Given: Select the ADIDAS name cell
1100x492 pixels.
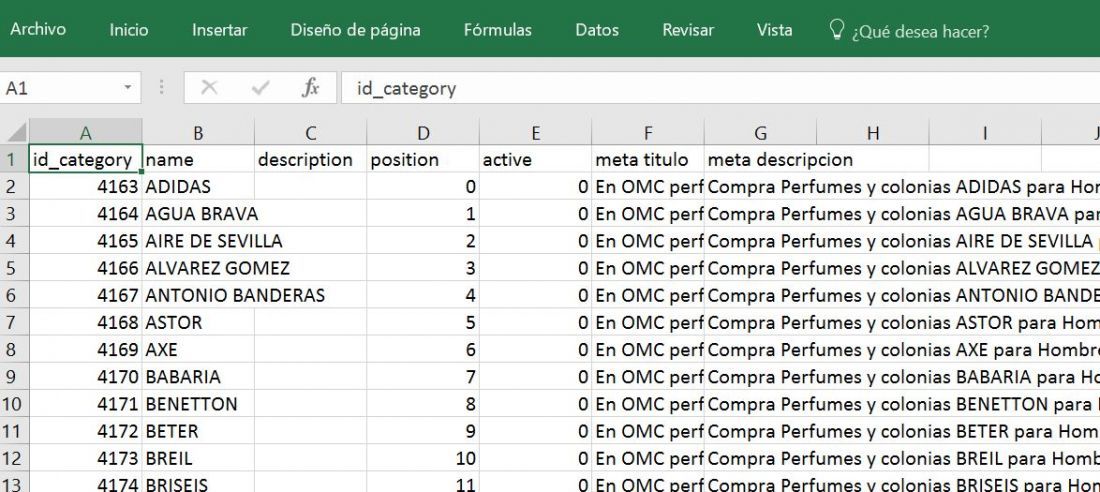Looking at the screenshot, I should pyautogui.click(x=198, y=187).
